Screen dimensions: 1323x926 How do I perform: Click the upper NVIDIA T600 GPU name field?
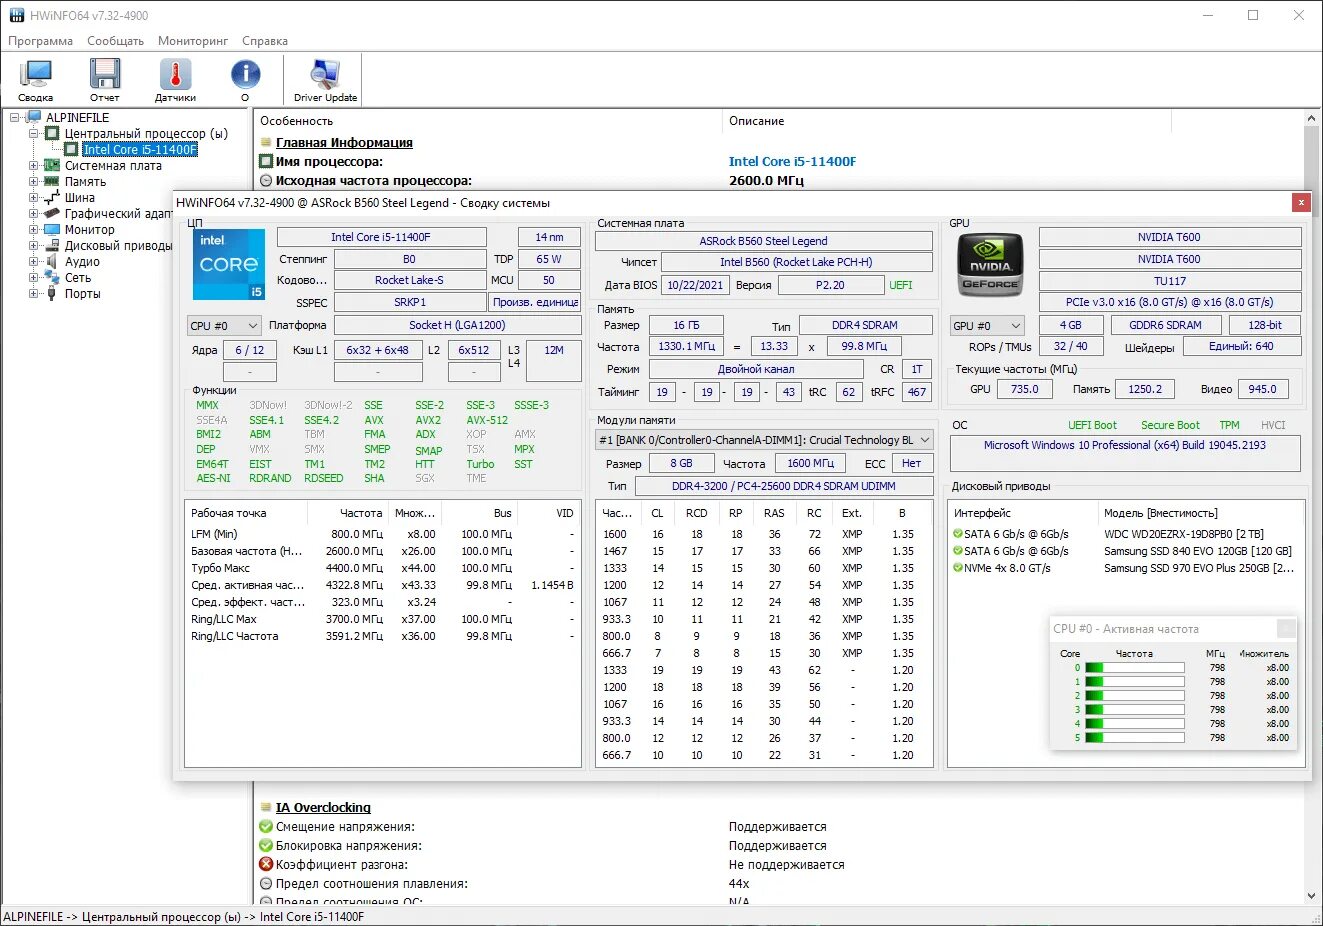click(1169, 237)
